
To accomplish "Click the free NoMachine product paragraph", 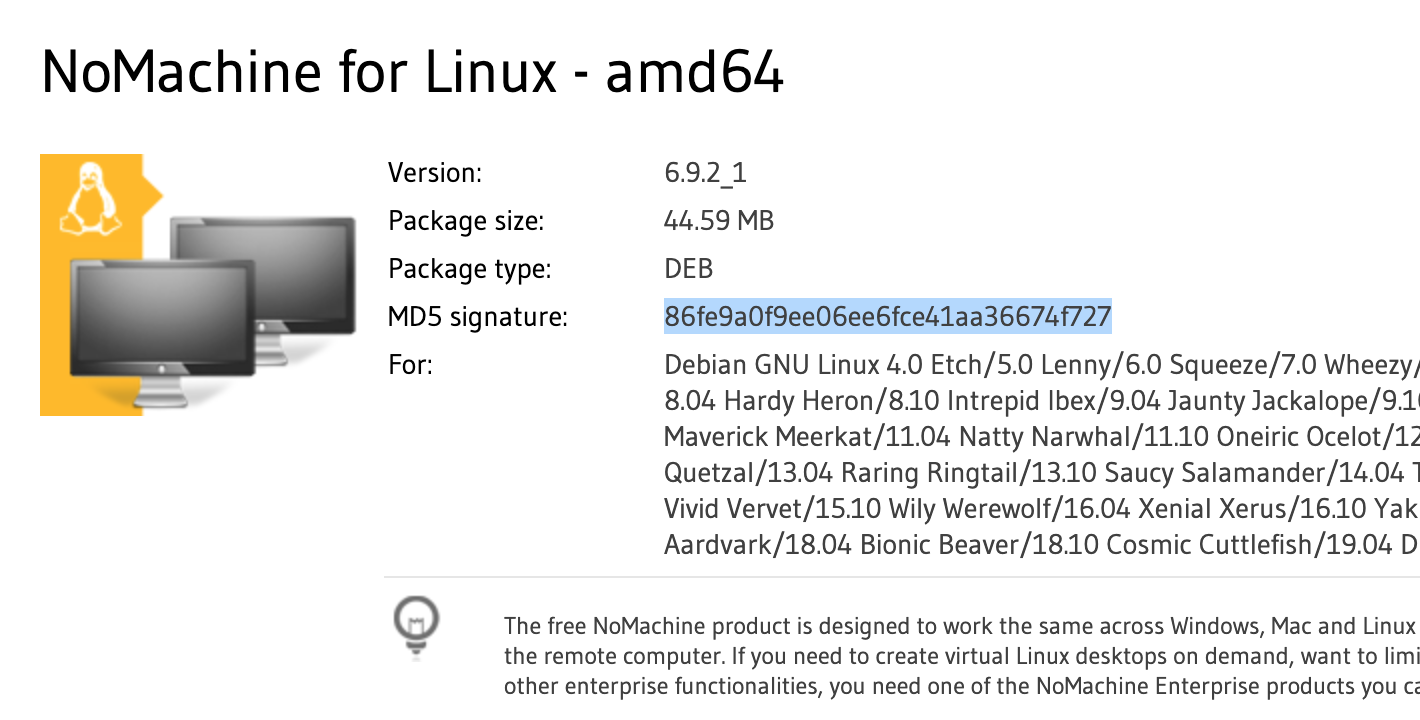I will coord(962,656).
